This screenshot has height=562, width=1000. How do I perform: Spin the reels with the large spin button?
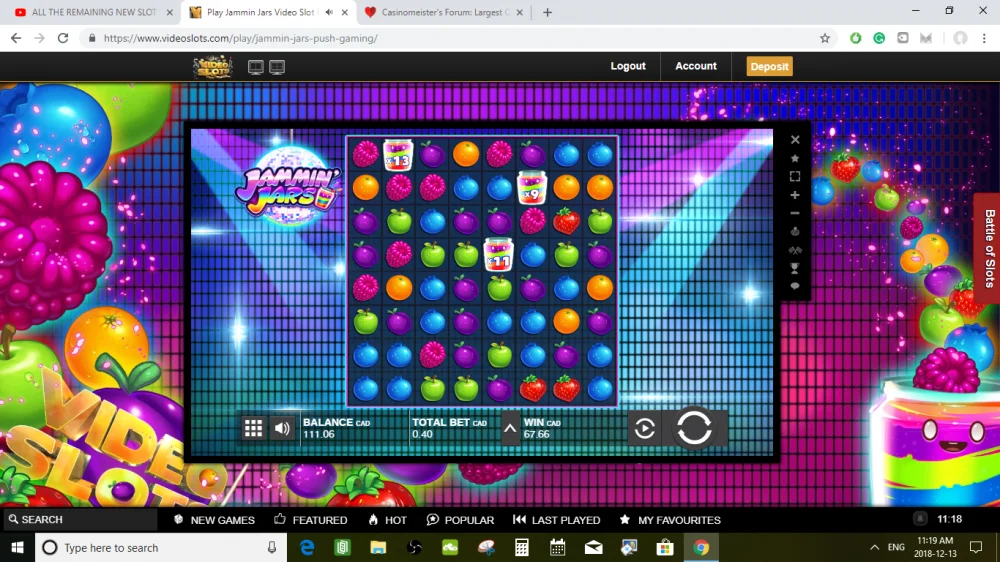point(694,427)
